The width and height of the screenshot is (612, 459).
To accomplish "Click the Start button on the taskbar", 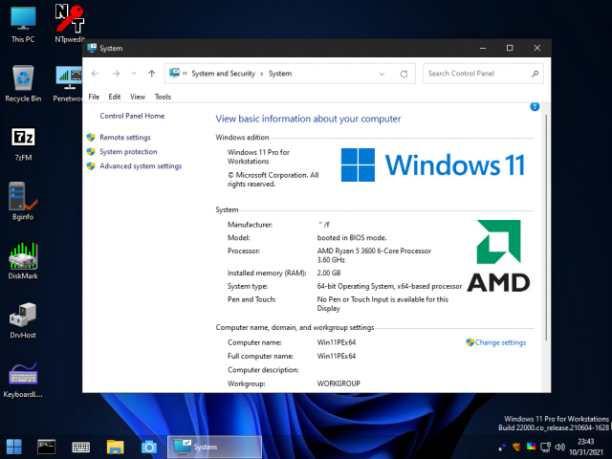I will [x=14, y=447].
